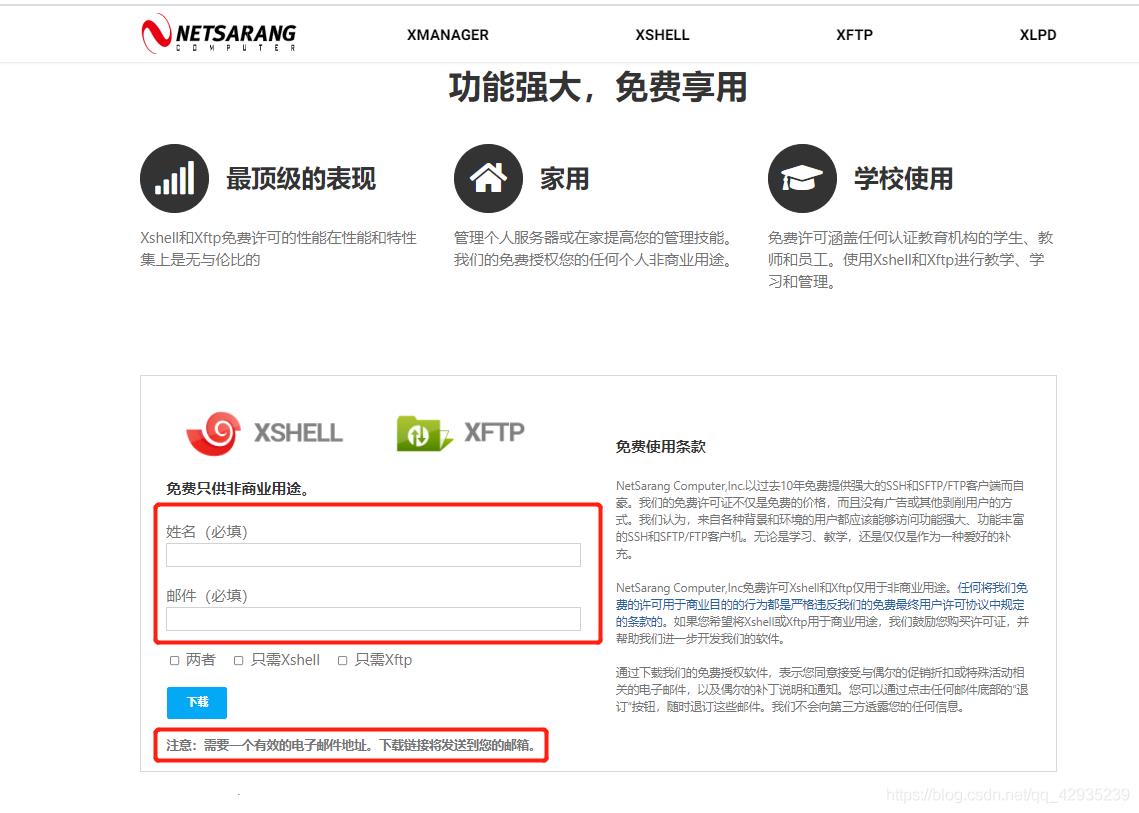1139x813 pixels.
Task: Click the green XFTP folder logo
Action: (424, 433)
